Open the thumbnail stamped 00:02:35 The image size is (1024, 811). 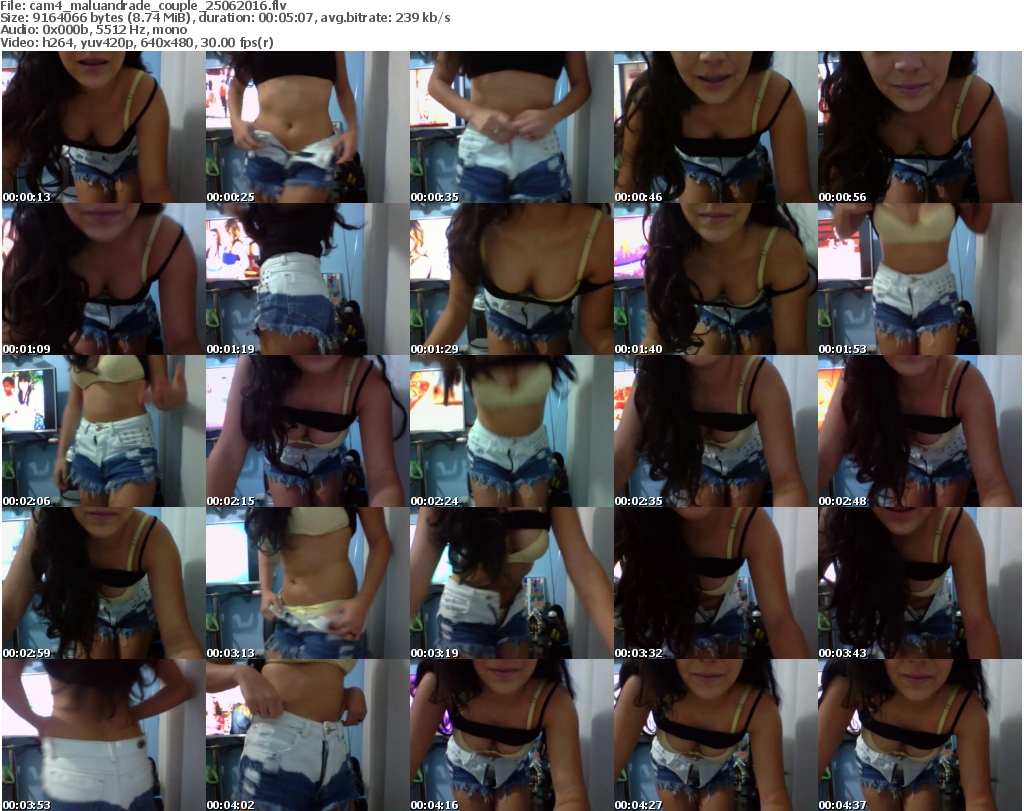point(715,432)
